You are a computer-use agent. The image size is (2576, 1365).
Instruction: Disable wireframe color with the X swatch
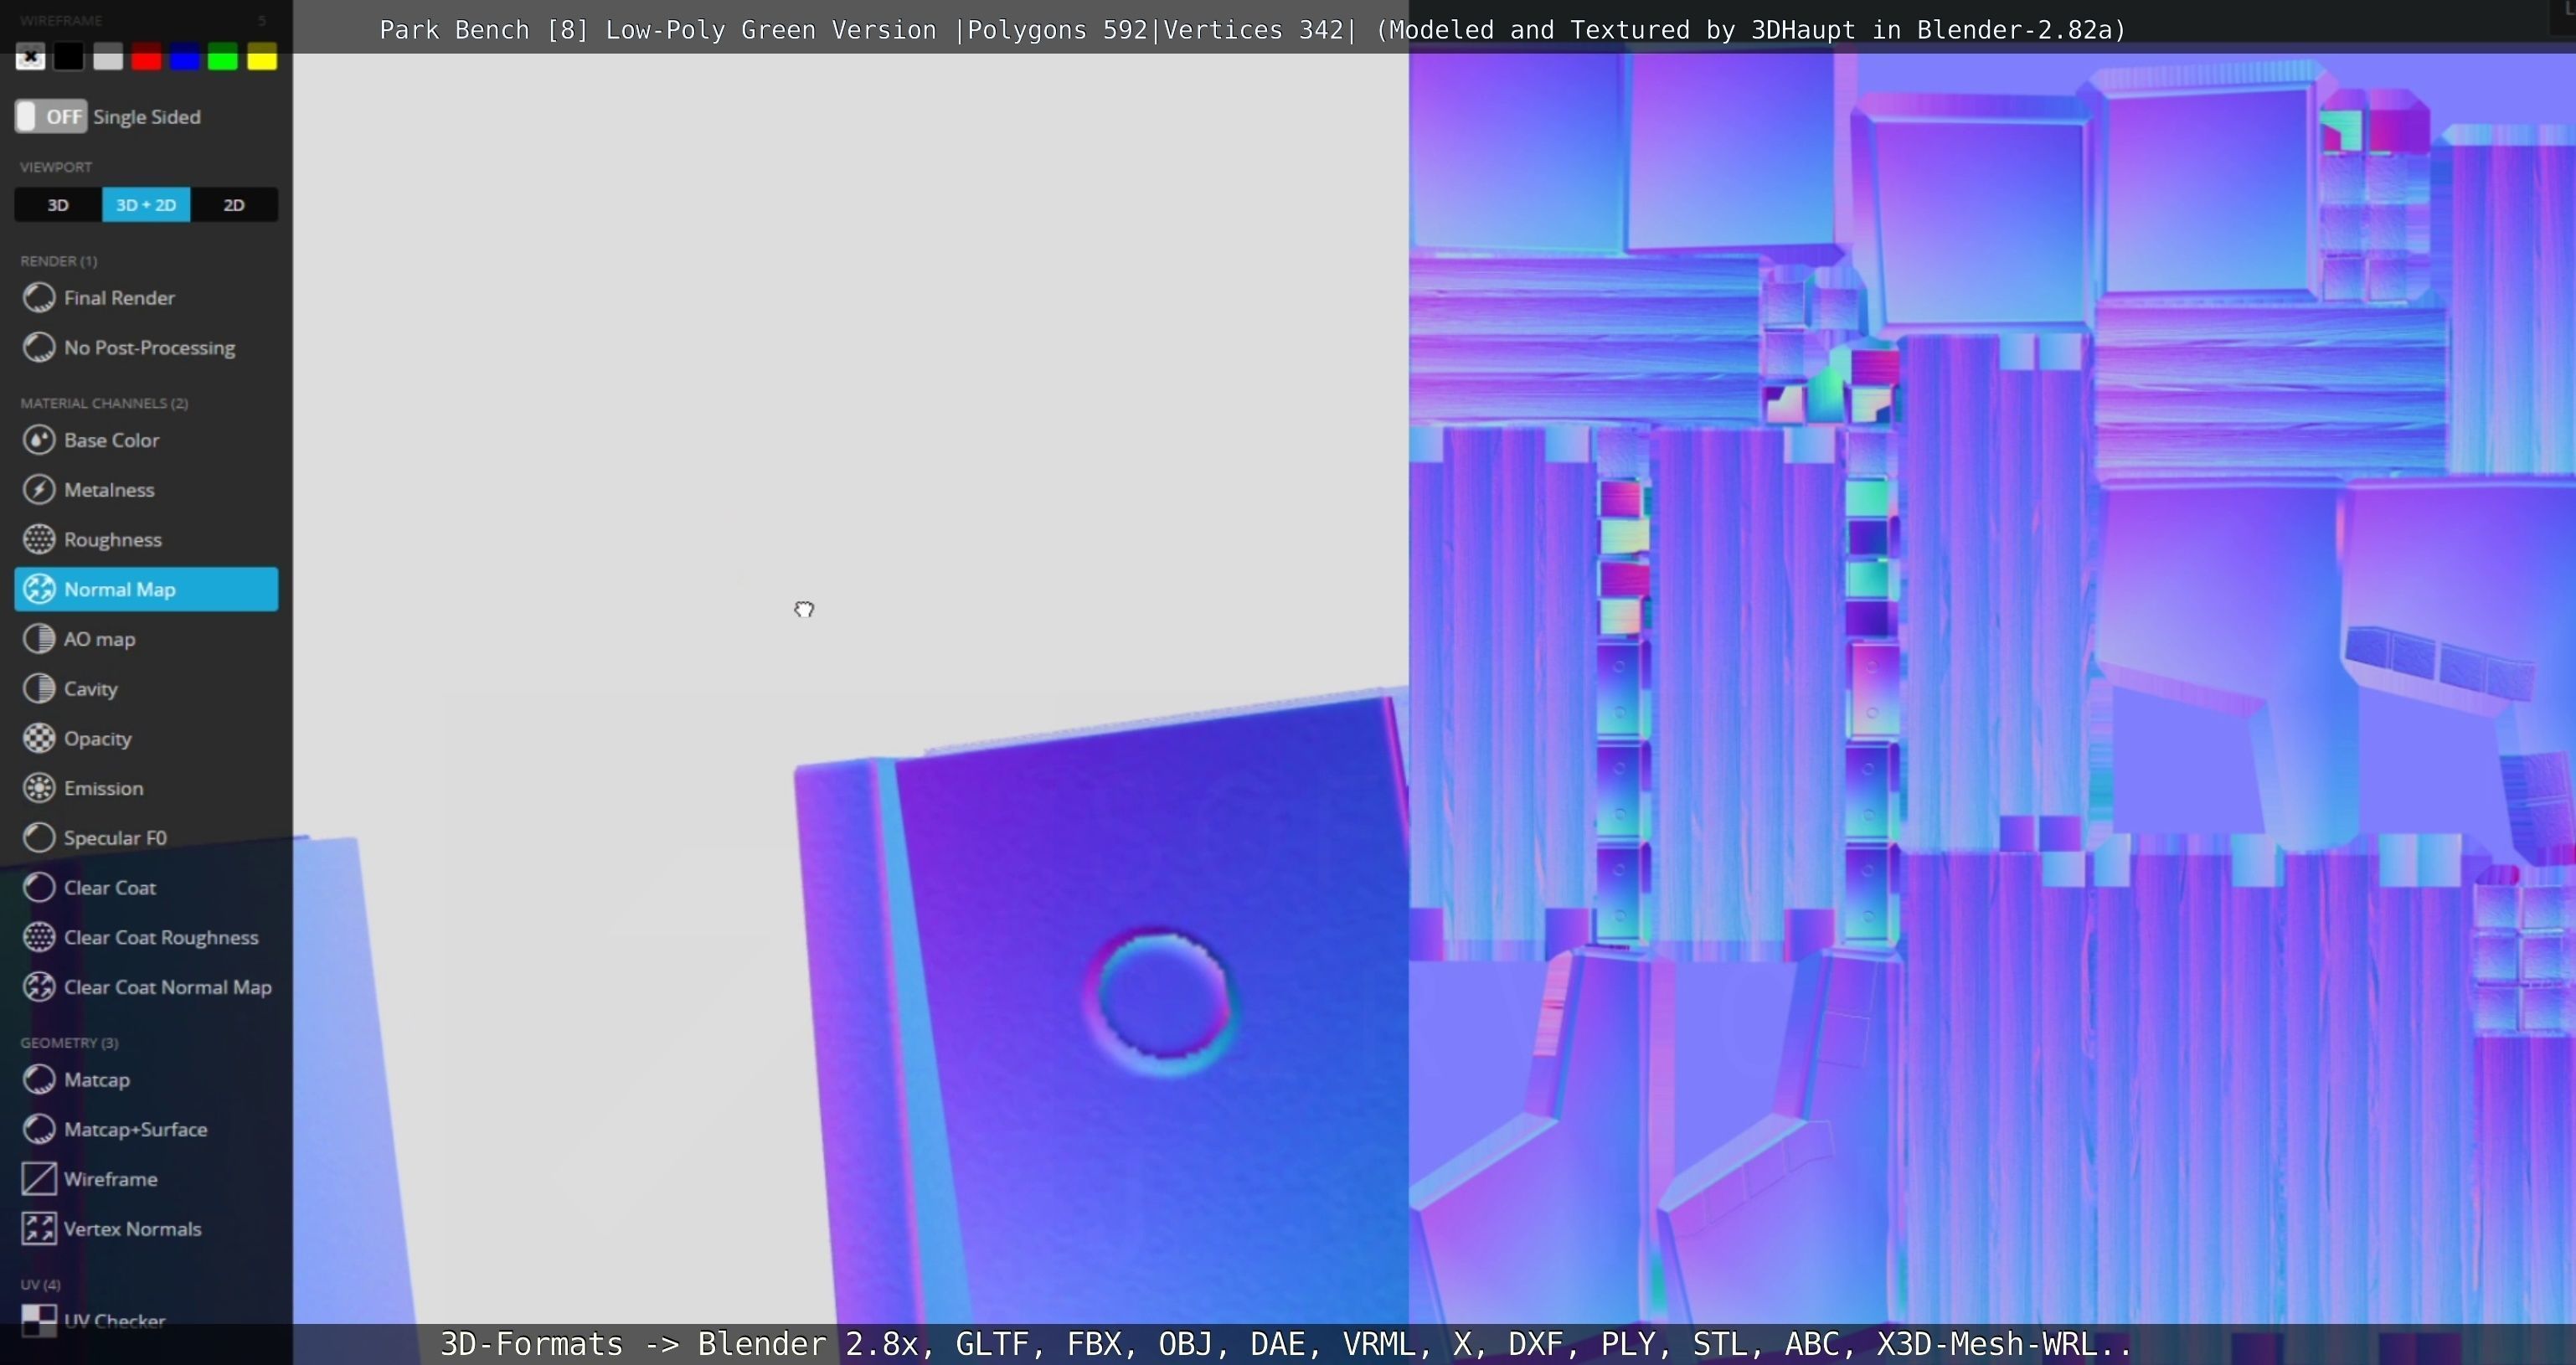tap(30, 58)
